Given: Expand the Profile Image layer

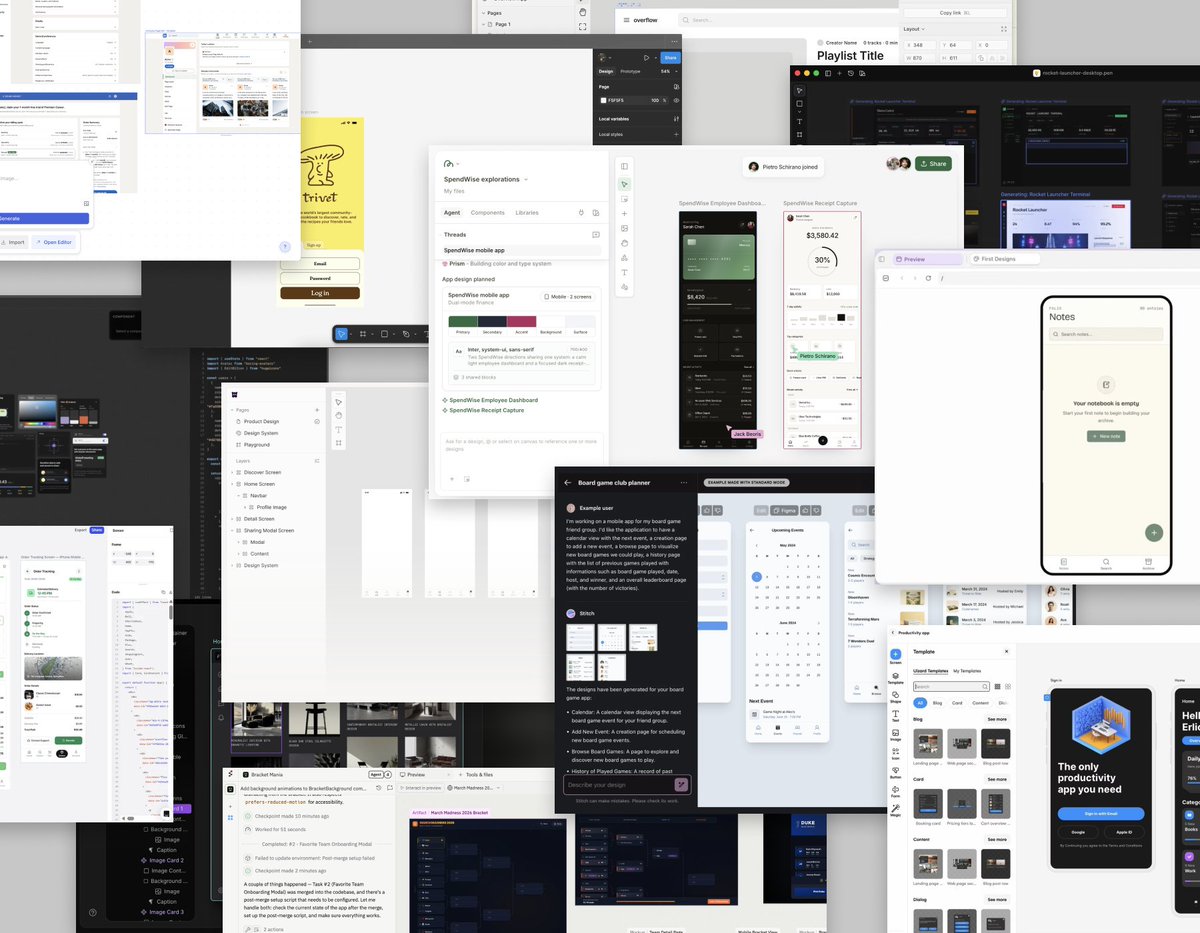Looking at the screenshot, I should (x=246, y=507).
